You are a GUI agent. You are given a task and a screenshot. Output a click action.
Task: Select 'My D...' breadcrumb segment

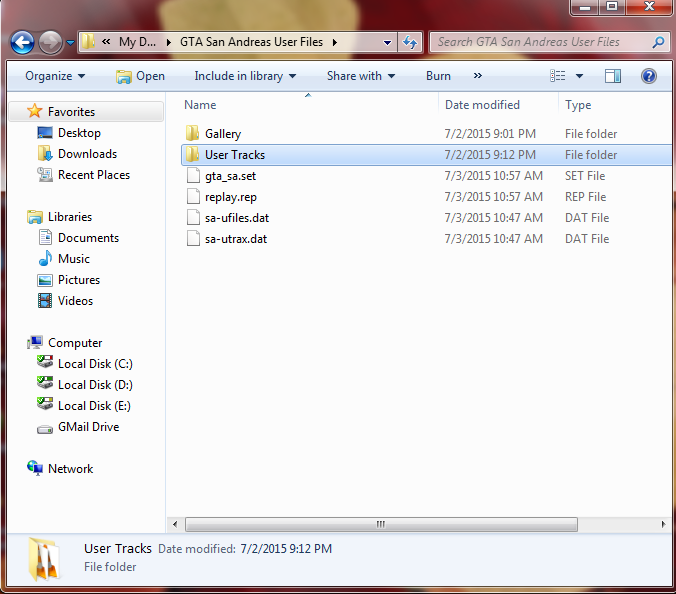coord(138,42)
